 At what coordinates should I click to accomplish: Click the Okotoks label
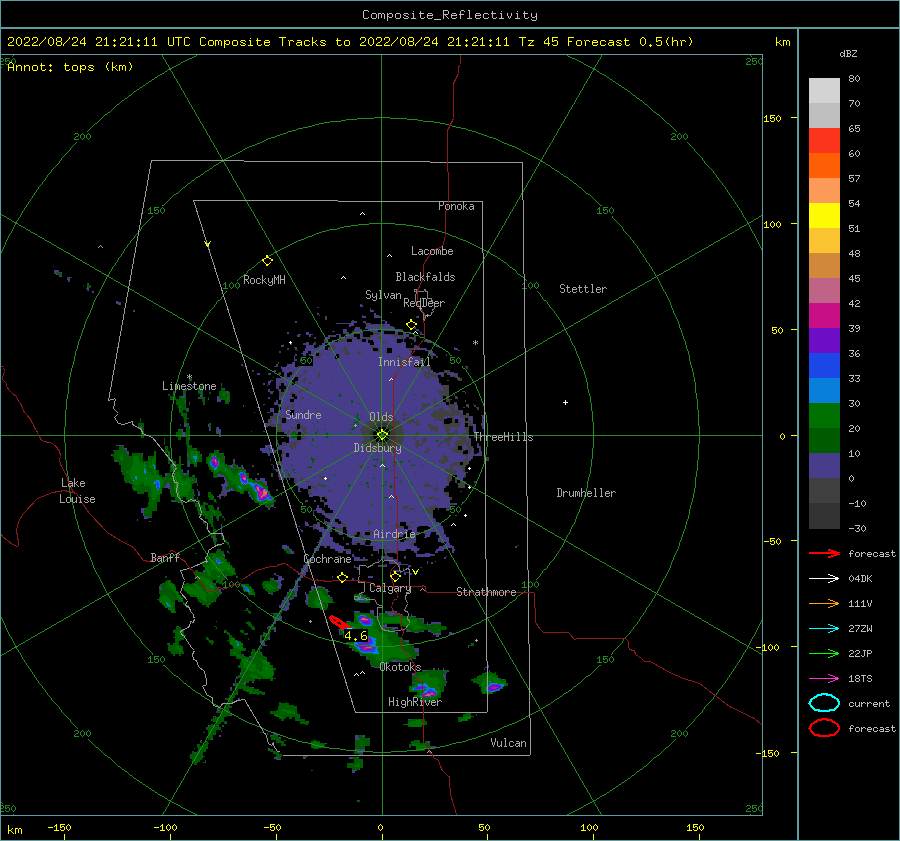(400, 667)
